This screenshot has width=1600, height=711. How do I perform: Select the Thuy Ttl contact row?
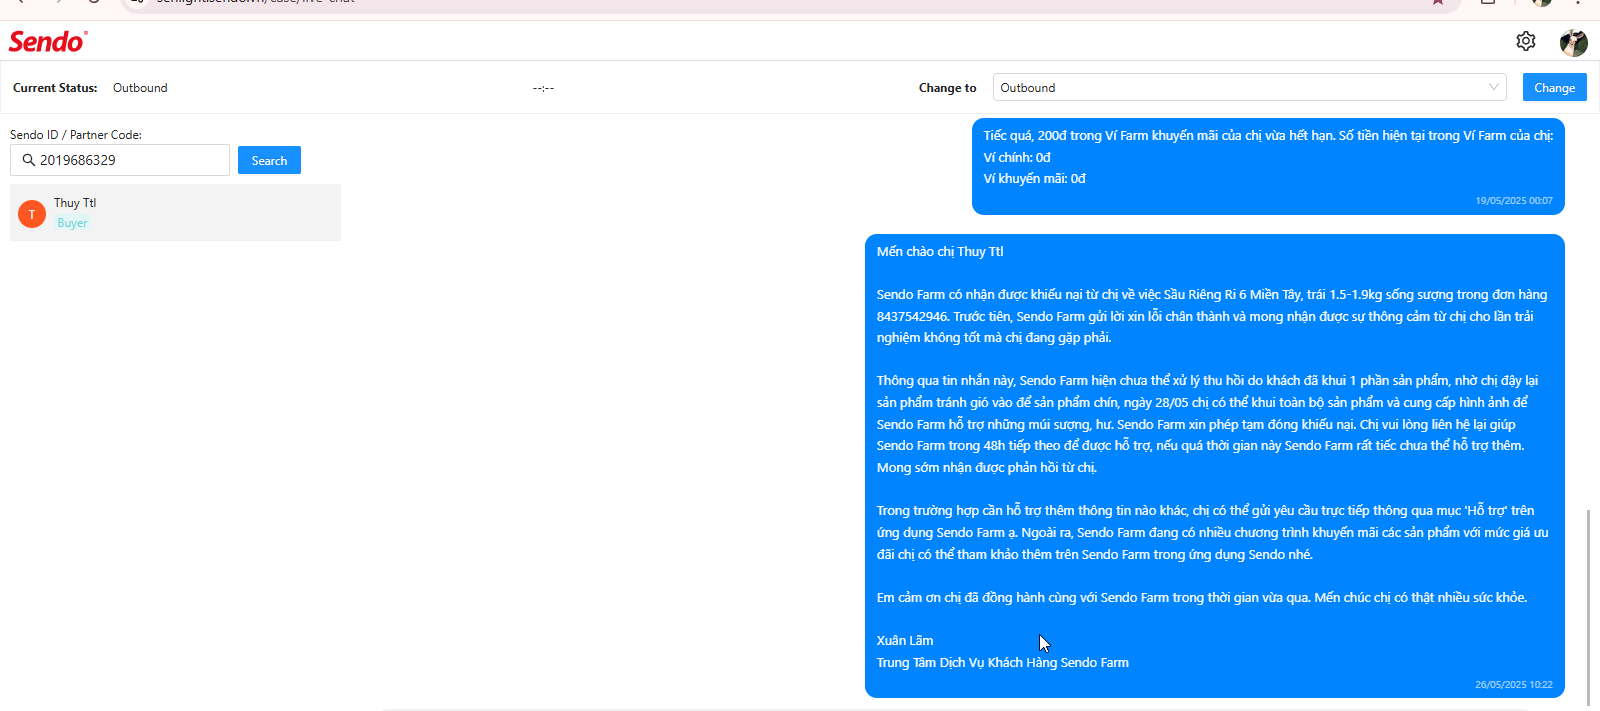[x=175, y=212]
